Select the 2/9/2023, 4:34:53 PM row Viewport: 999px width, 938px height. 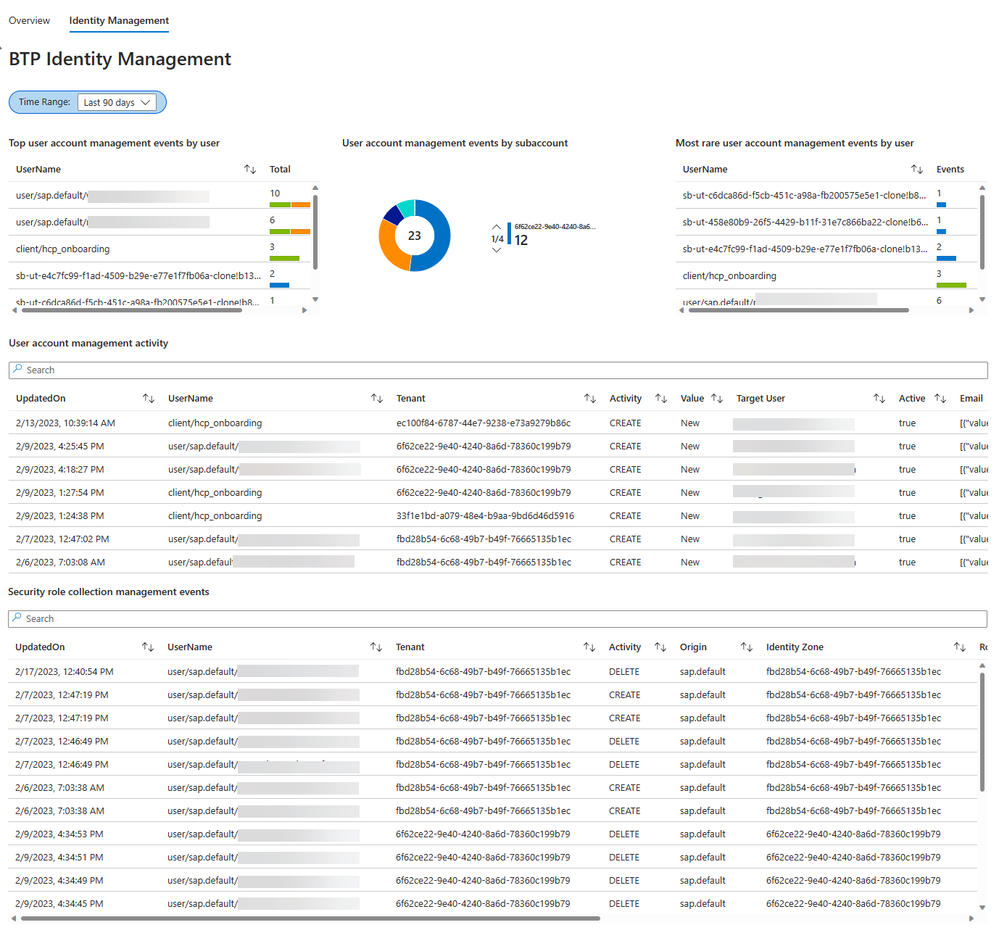tap(492, 834)
